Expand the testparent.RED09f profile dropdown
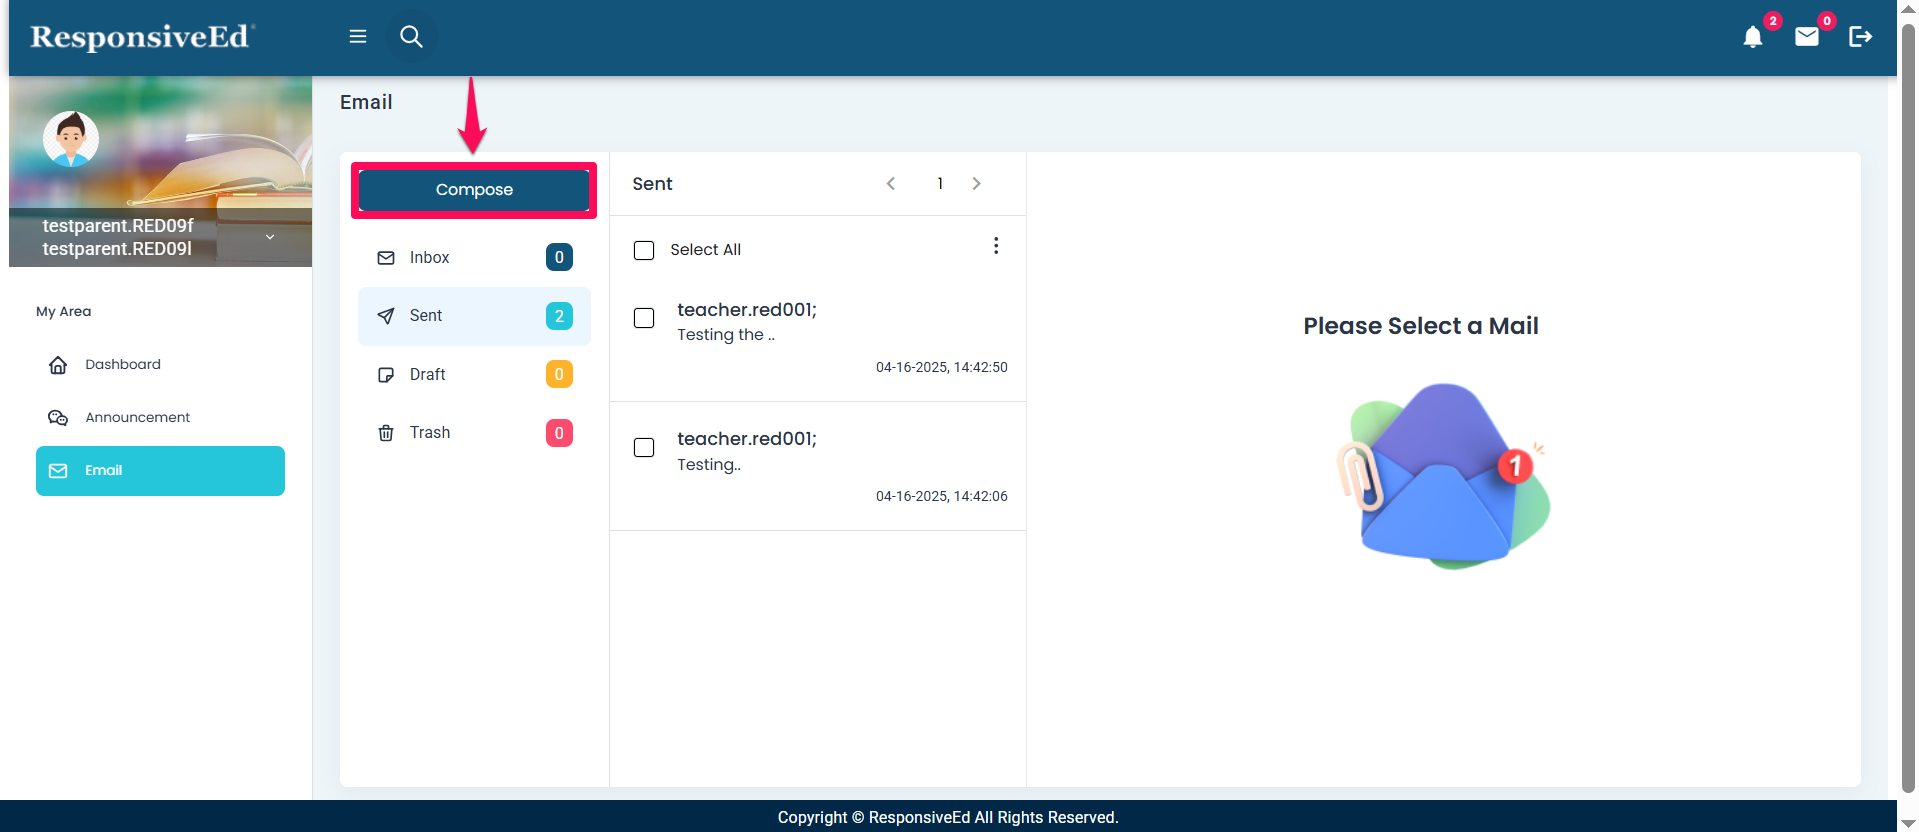The width and height of the screenshot is (1919, 832). pos(270,237)
